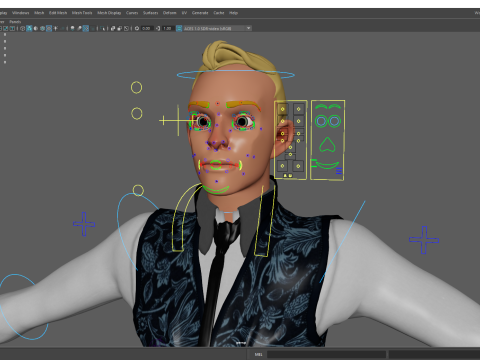Select the blue cross control near right shoulder

(x=424, y=240)
